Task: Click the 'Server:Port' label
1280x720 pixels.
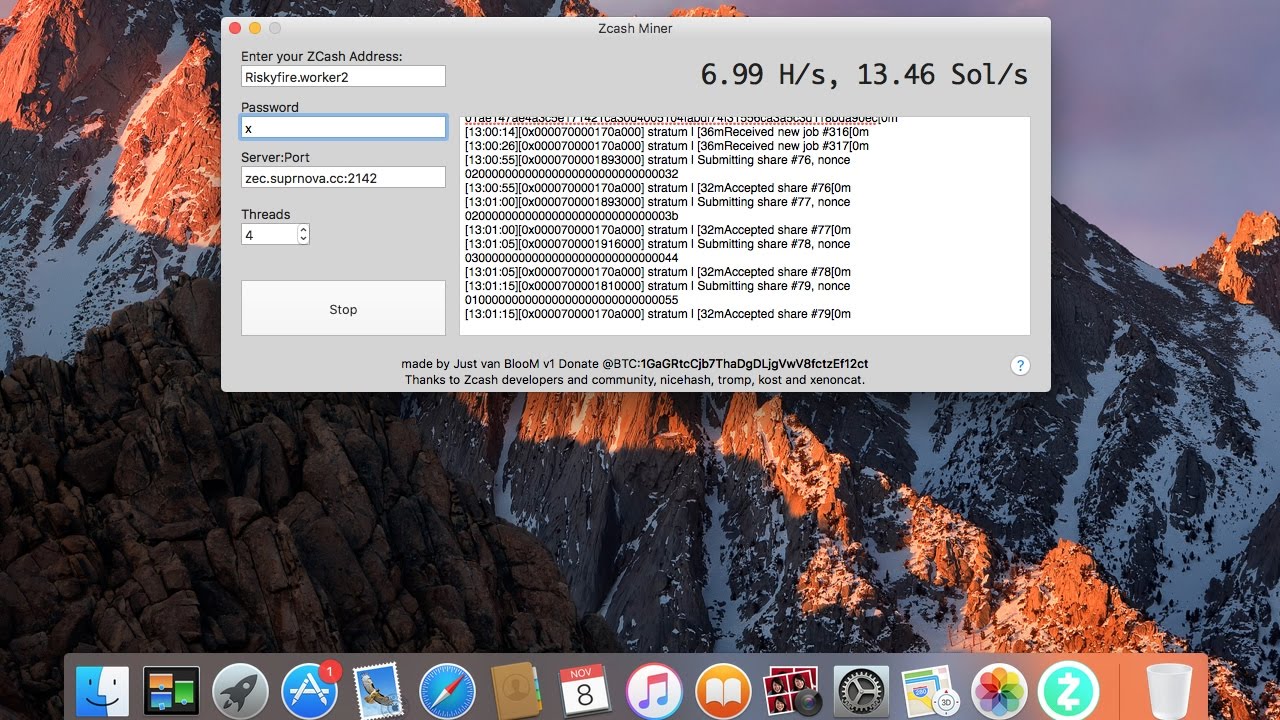Action: 275,157
